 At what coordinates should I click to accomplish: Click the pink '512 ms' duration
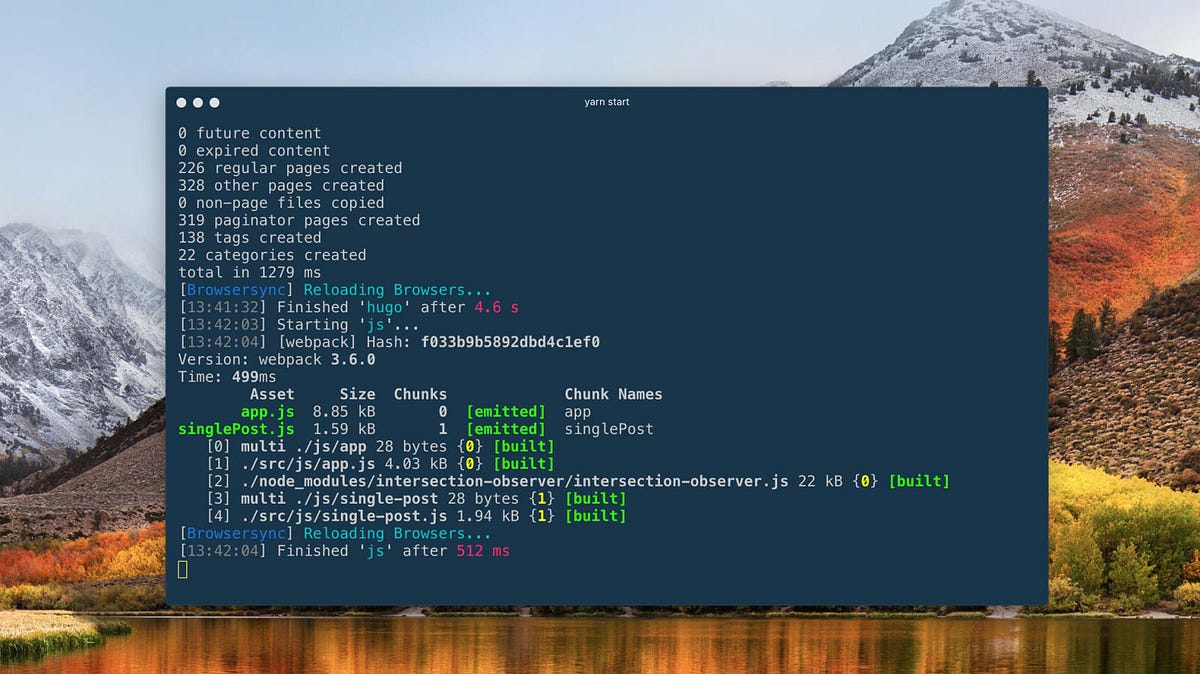pyautogui.click(x=483, y=551)
